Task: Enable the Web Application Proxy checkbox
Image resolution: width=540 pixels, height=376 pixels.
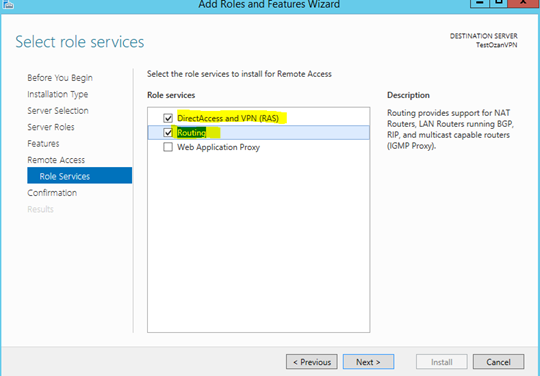Action: 168,147
